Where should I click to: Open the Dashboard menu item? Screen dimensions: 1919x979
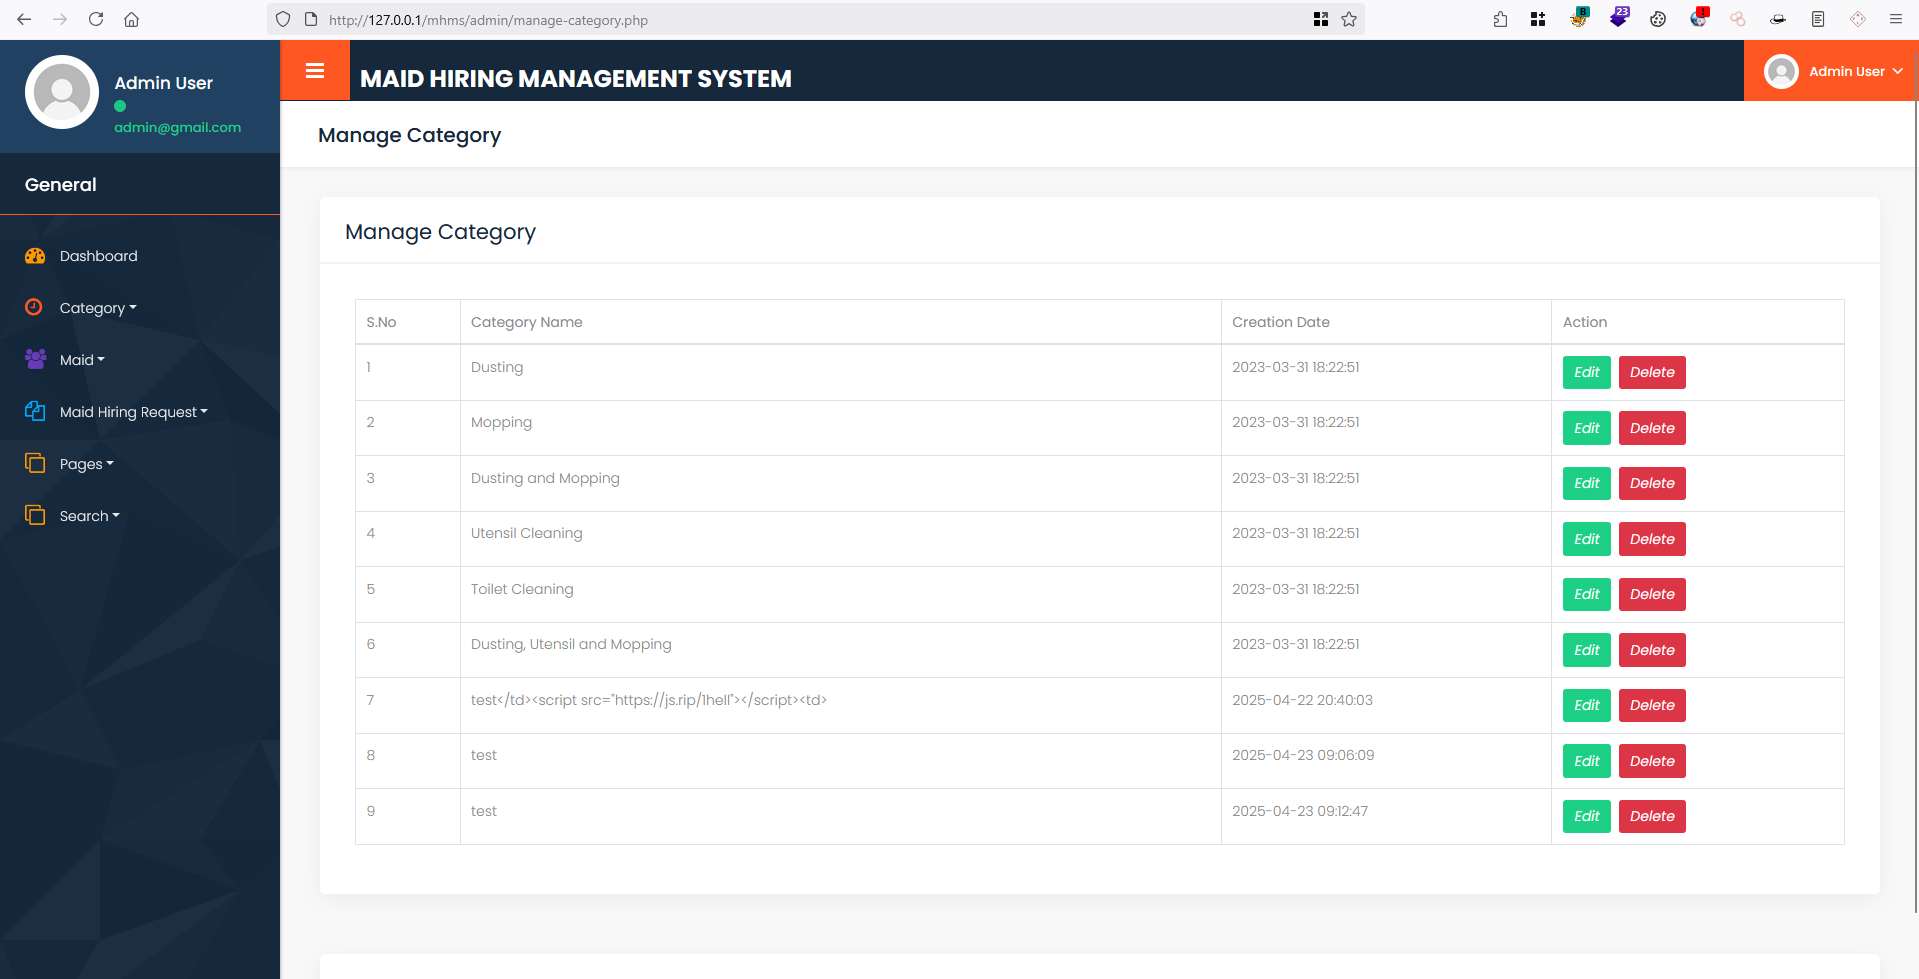(x=99, y=256)
